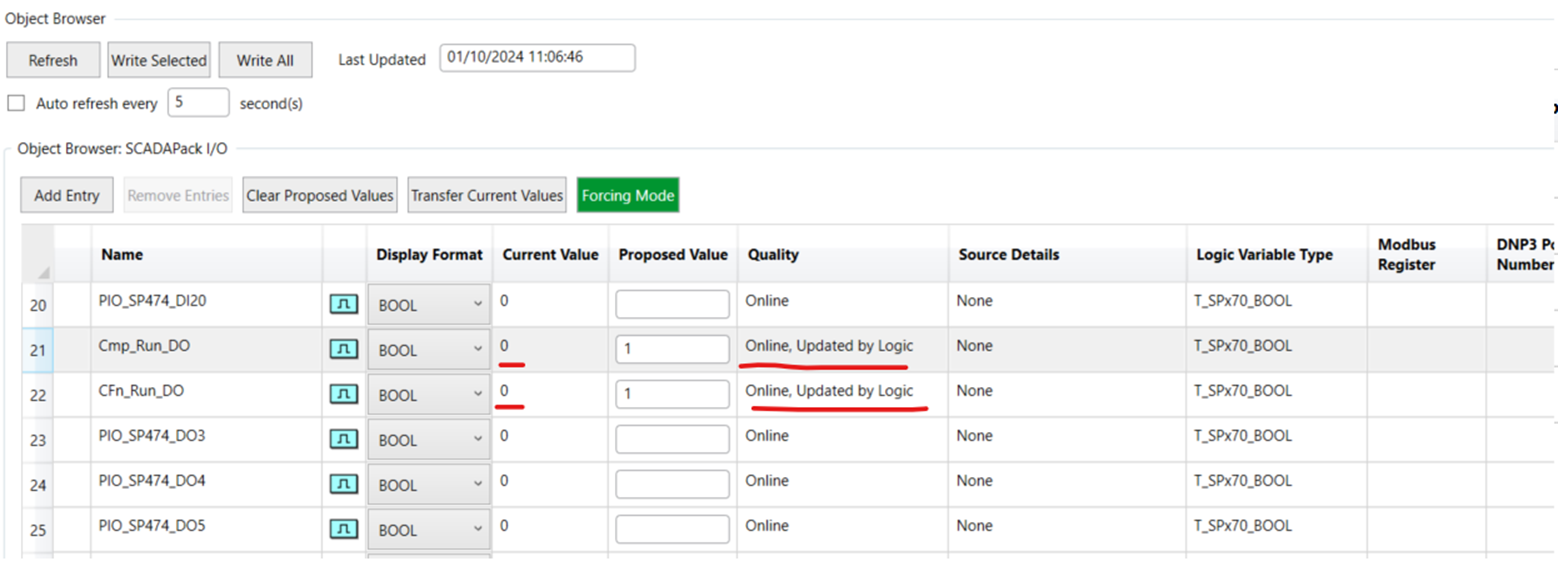The width and height of the screenshot is (1558, 561).
Task: Click the Quality column header
Action: point(842,254)
